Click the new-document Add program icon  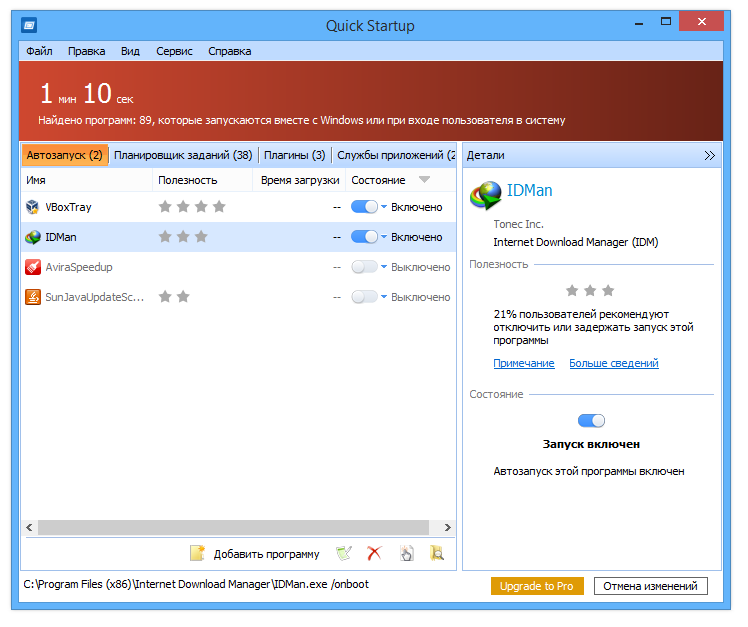point(197,553)
